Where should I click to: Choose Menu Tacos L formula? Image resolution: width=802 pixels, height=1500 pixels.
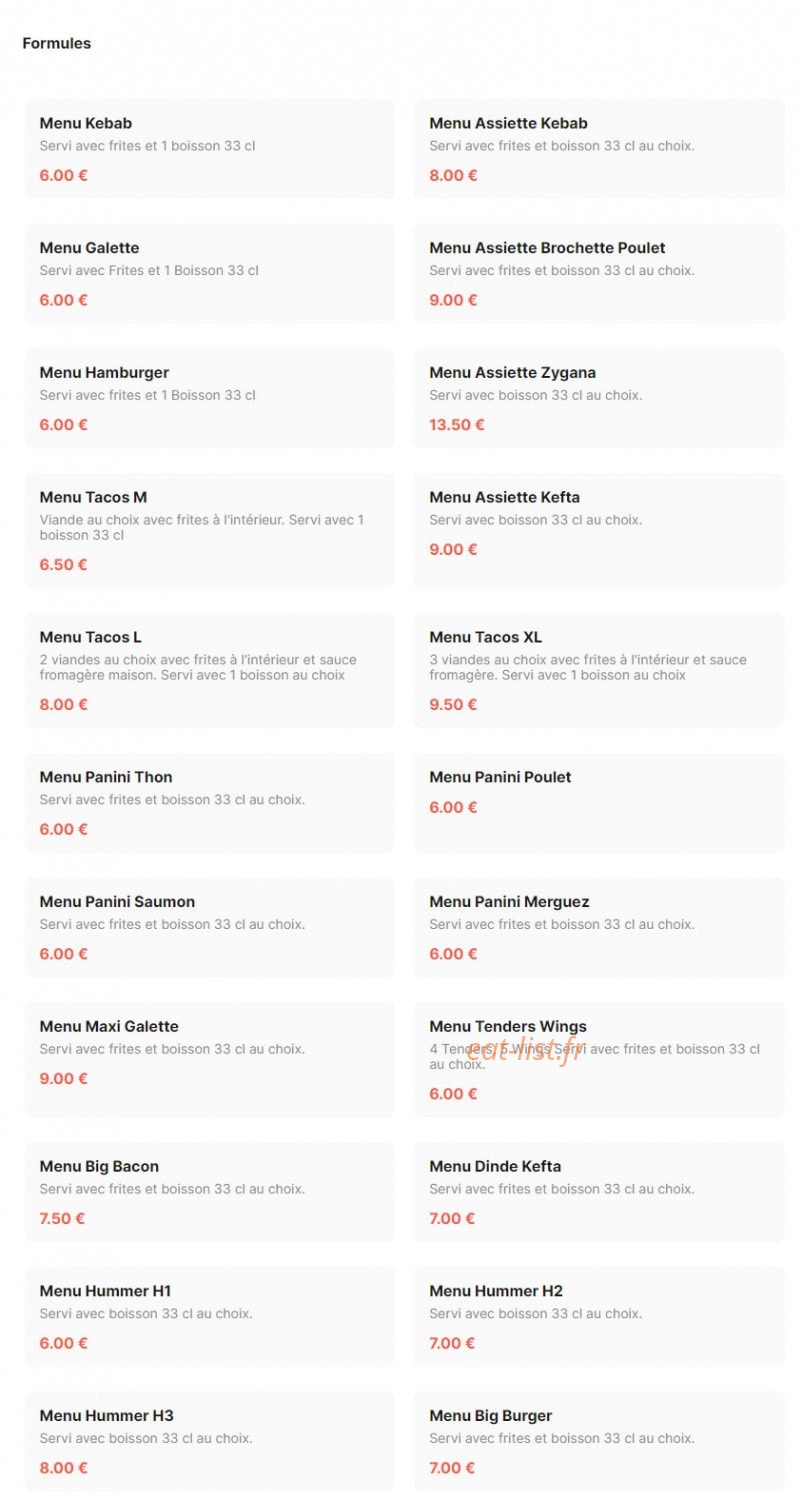coord(209,670)
